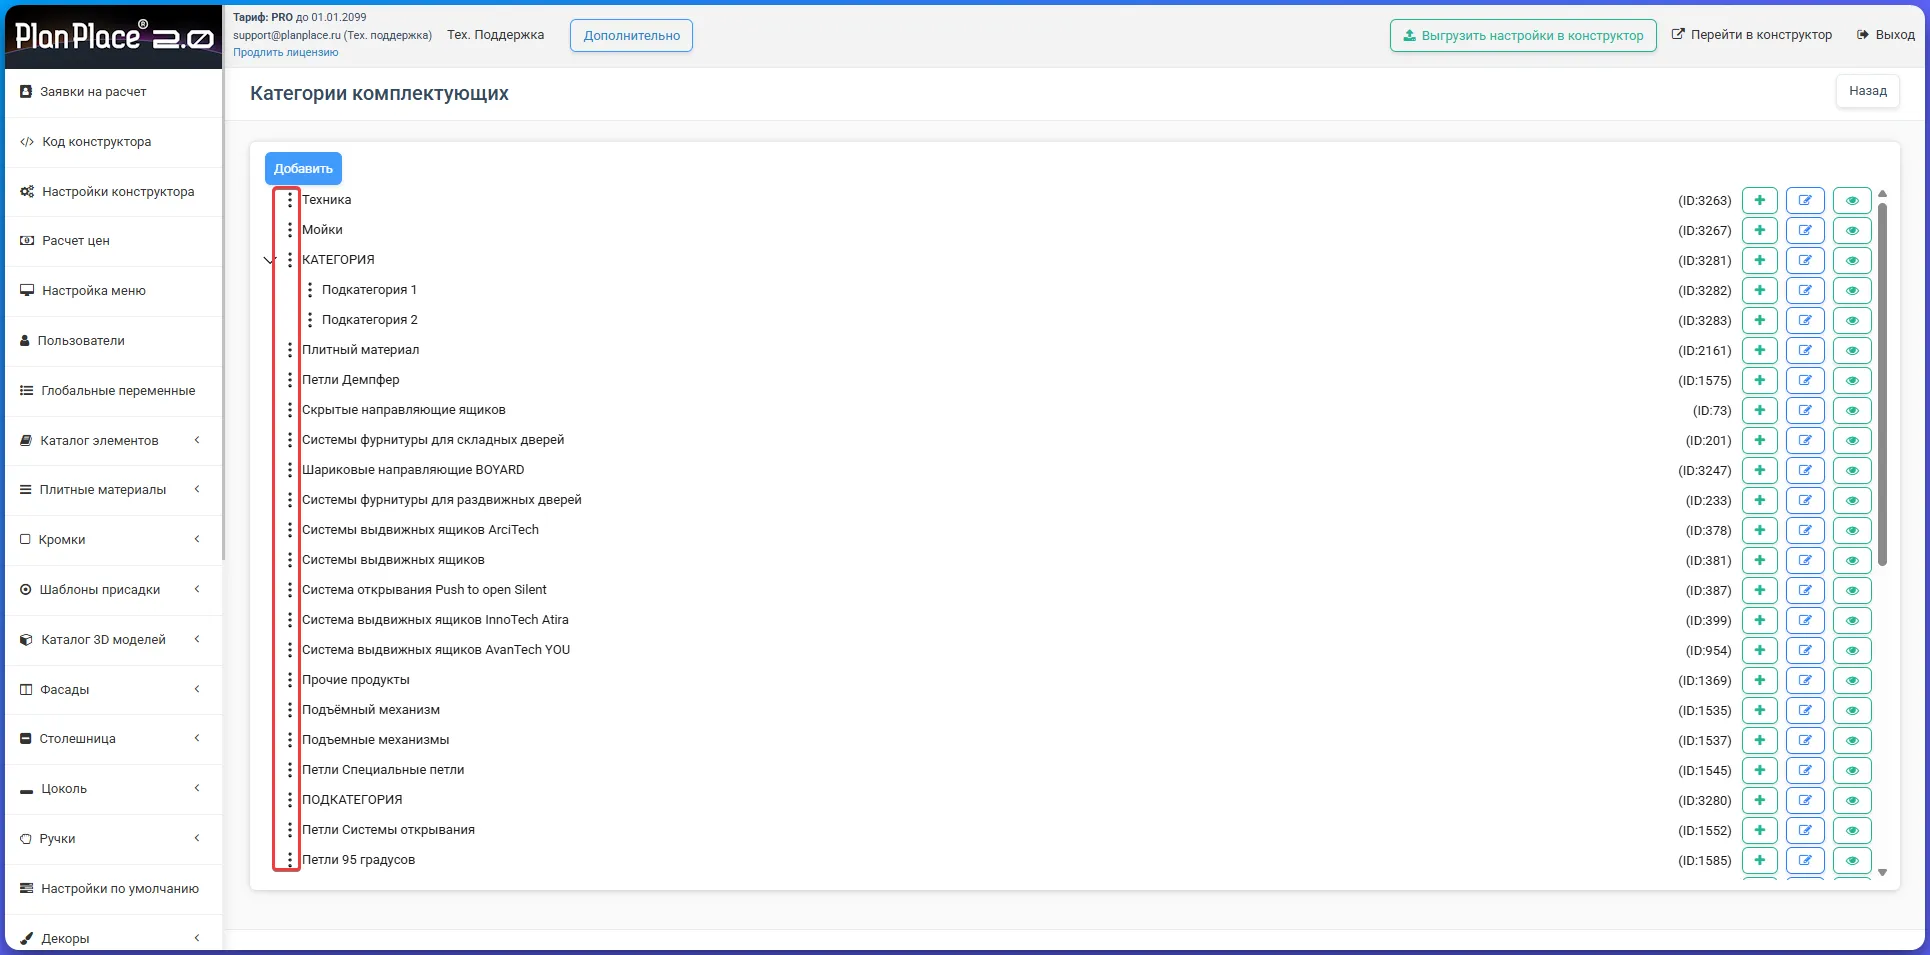
Task: Add a subcategory to the Техника row
Action: pos(1759,200)
